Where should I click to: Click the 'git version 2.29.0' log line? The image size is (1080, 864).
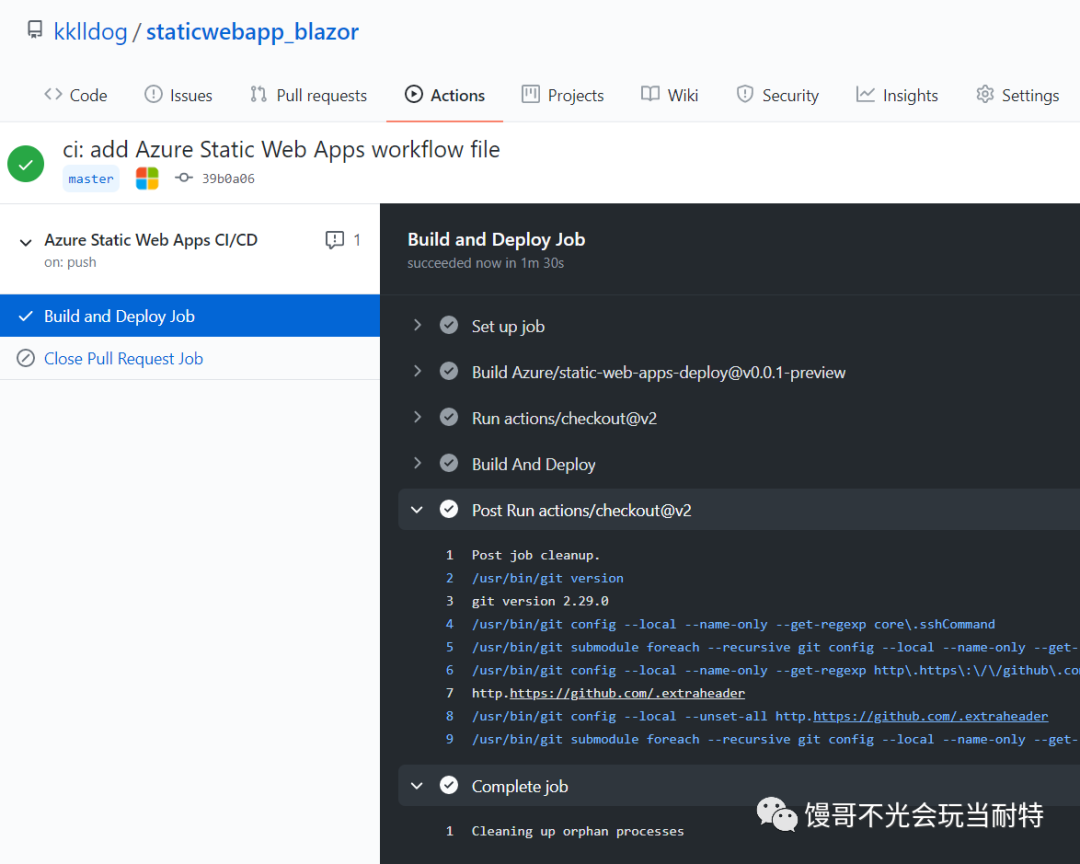coord(540,601)
